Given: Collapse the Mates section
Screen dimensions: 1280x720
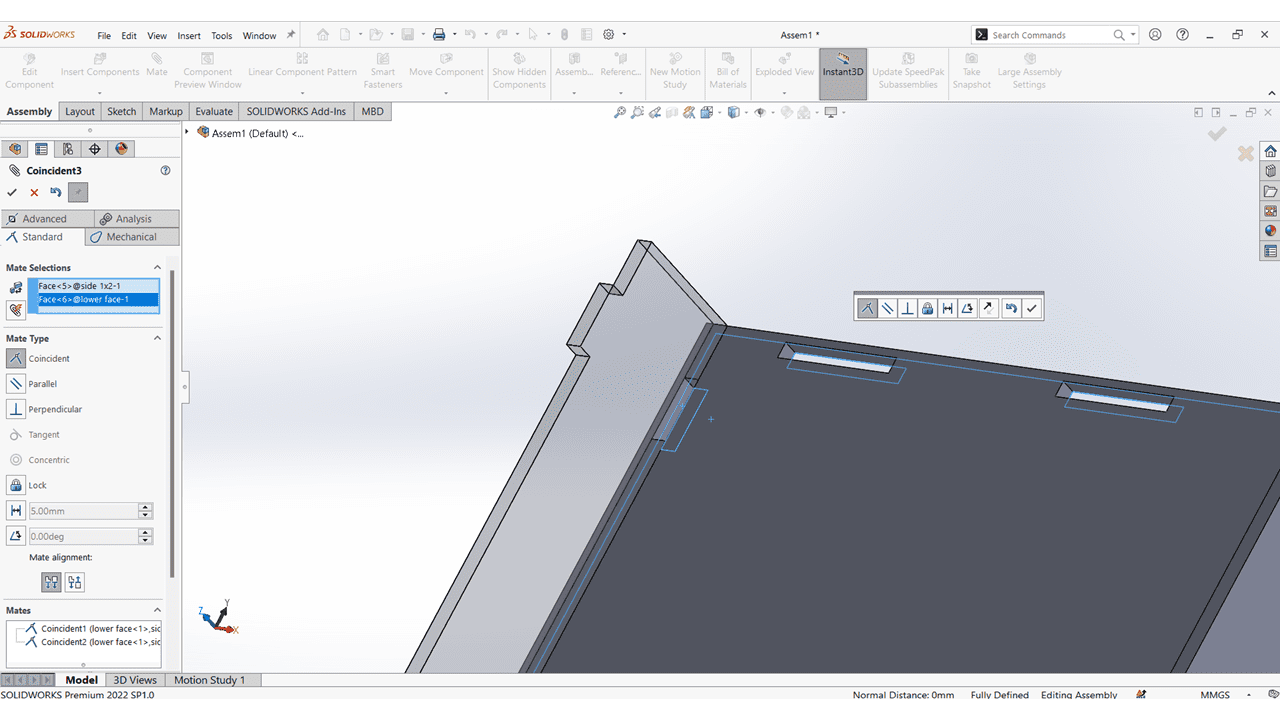Looking at the screenshot, I should pos(157,610).
